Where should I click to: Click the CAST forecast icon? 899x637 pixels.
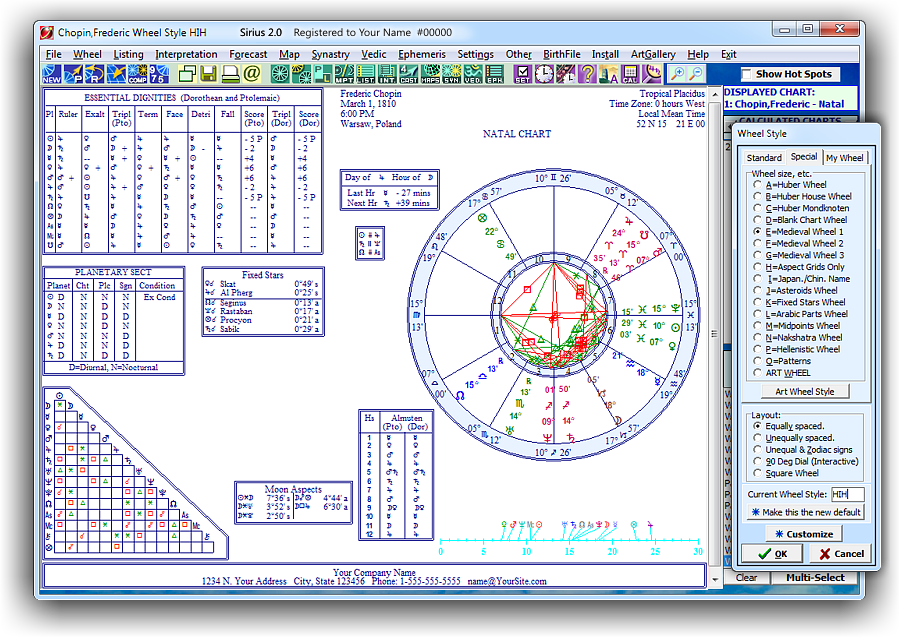[x=408, y=74]
